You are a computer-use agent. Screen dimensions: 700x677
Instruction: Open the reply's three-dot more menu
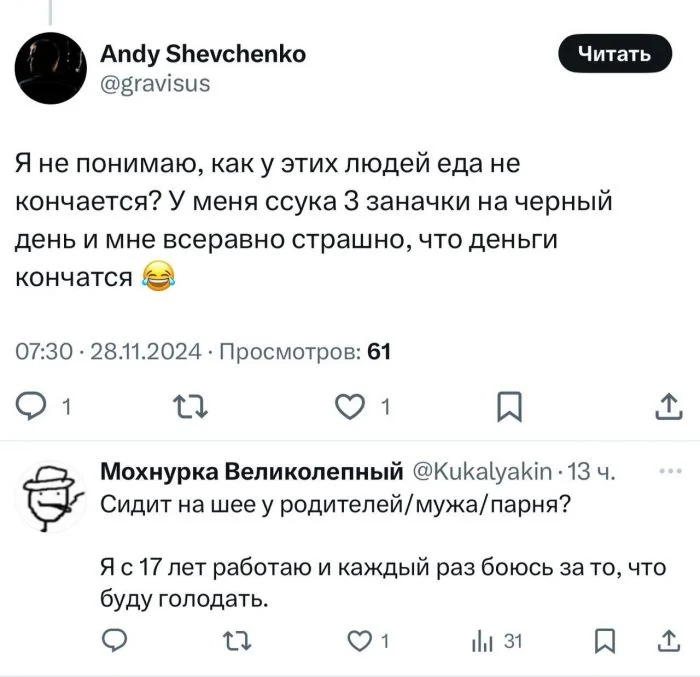[668, 470]
